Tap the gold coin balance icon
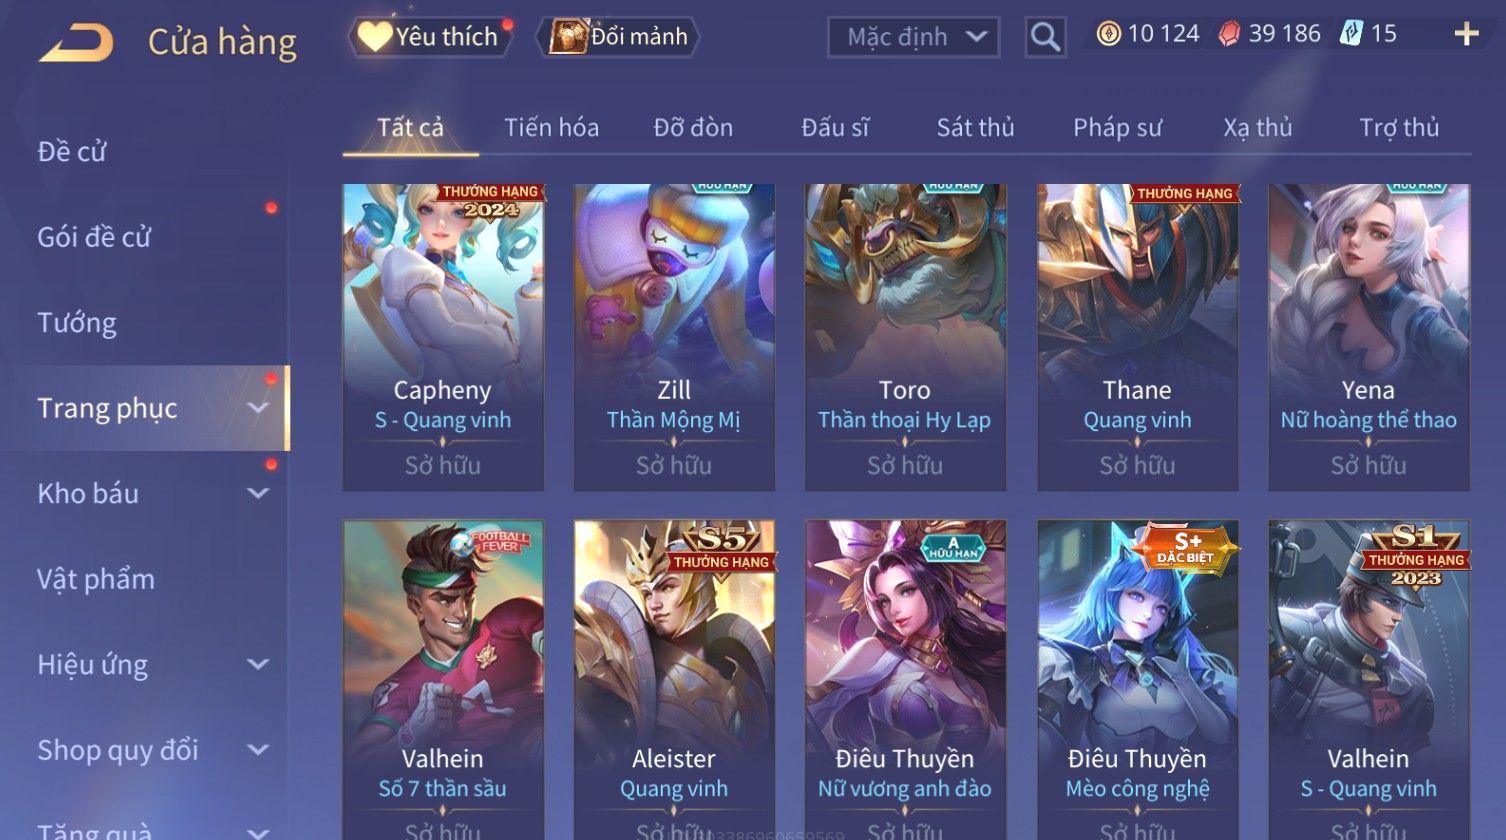 point(1108,34)
